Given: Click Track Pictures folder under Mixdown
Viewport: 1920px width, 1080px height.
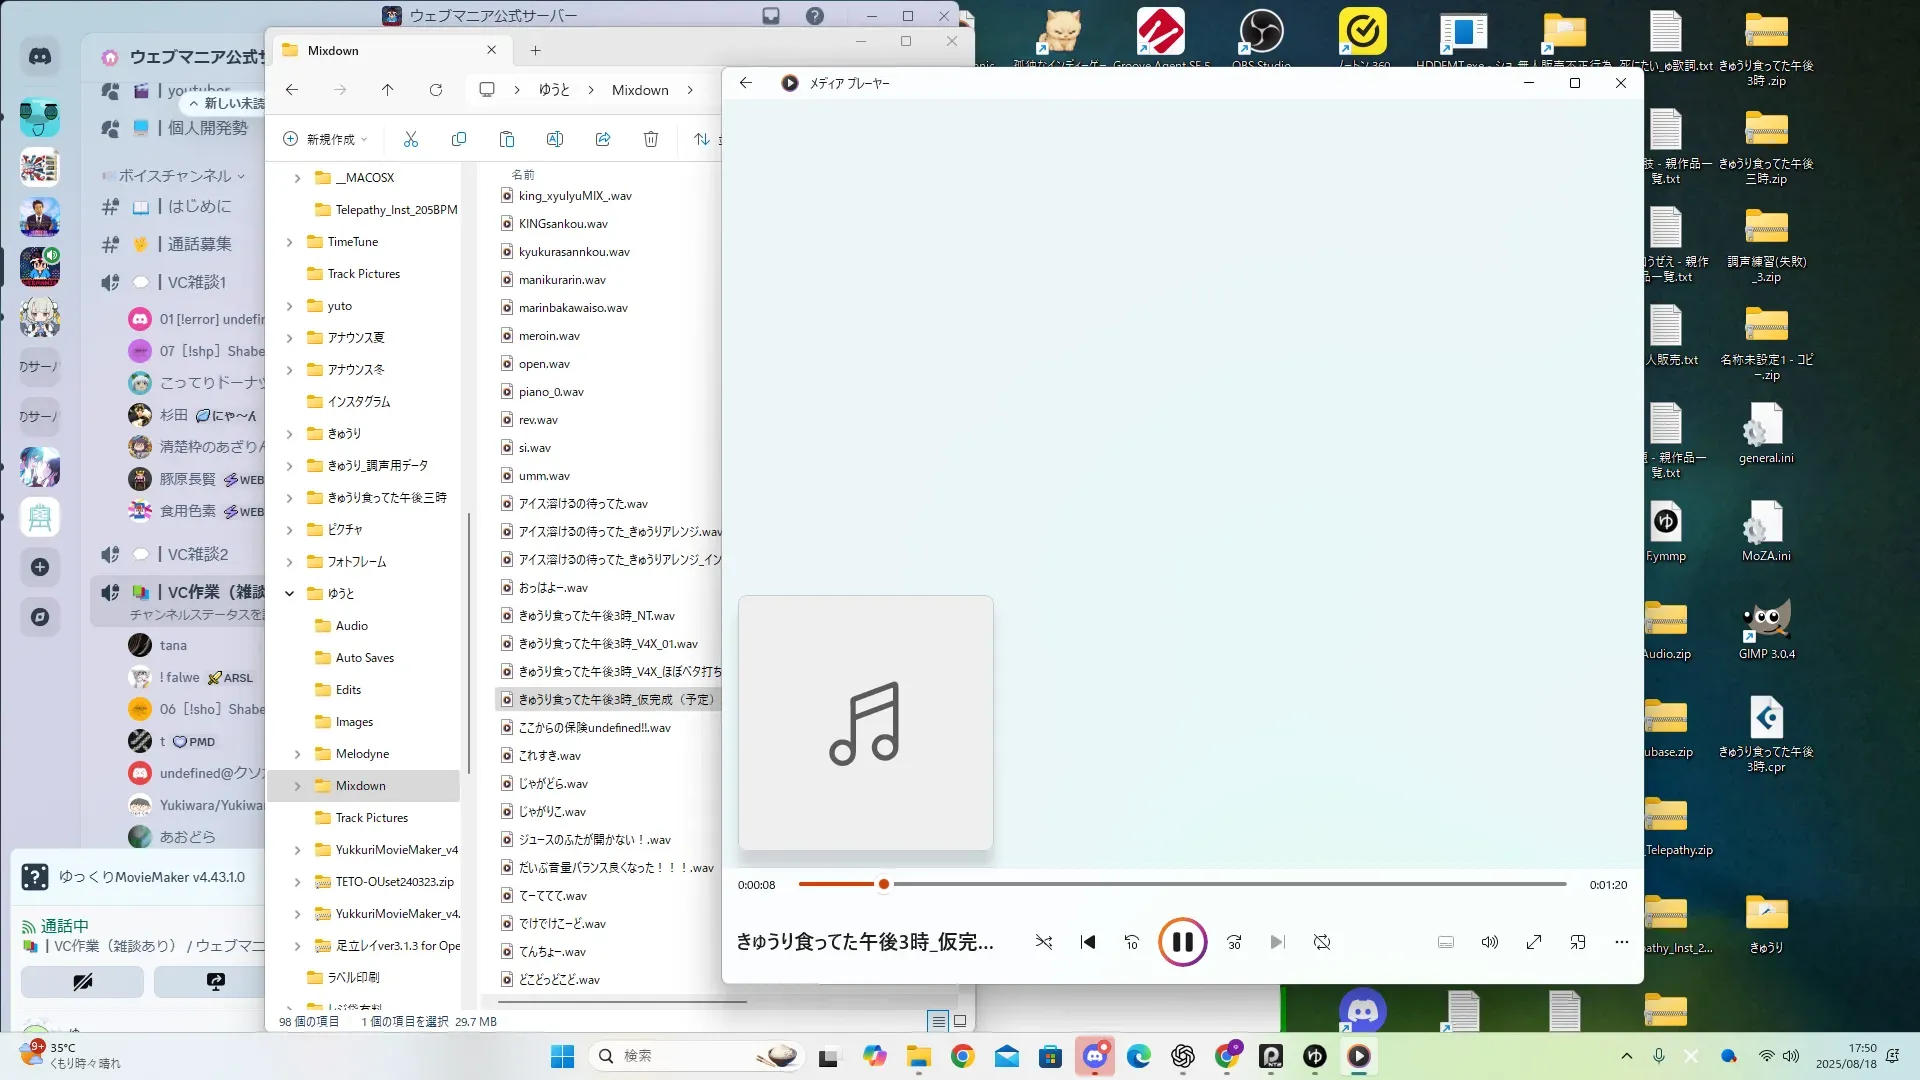Looking at the screenshot, I should [x=371, y=818].
